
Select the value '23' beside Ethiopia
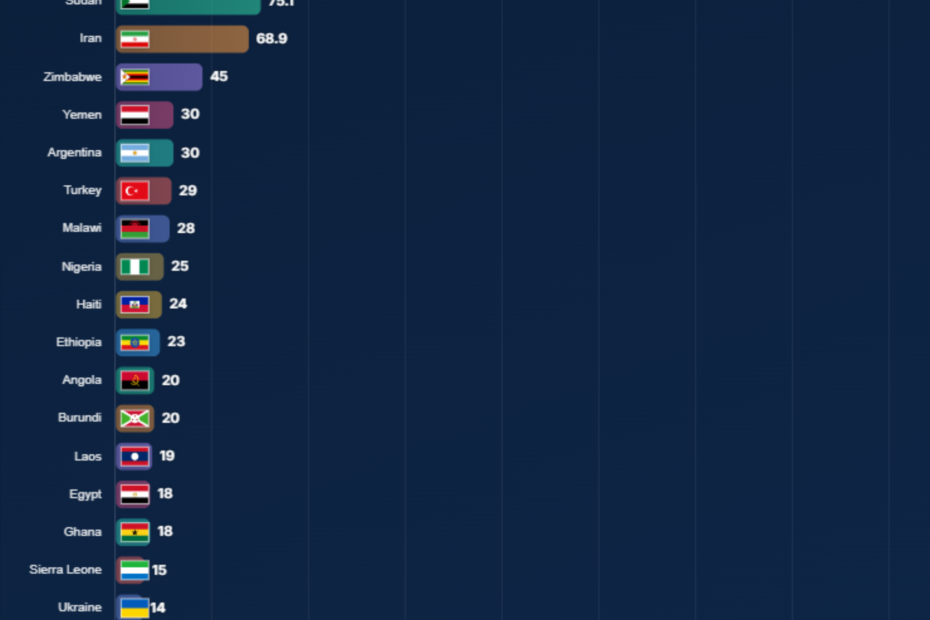point(176,342)
